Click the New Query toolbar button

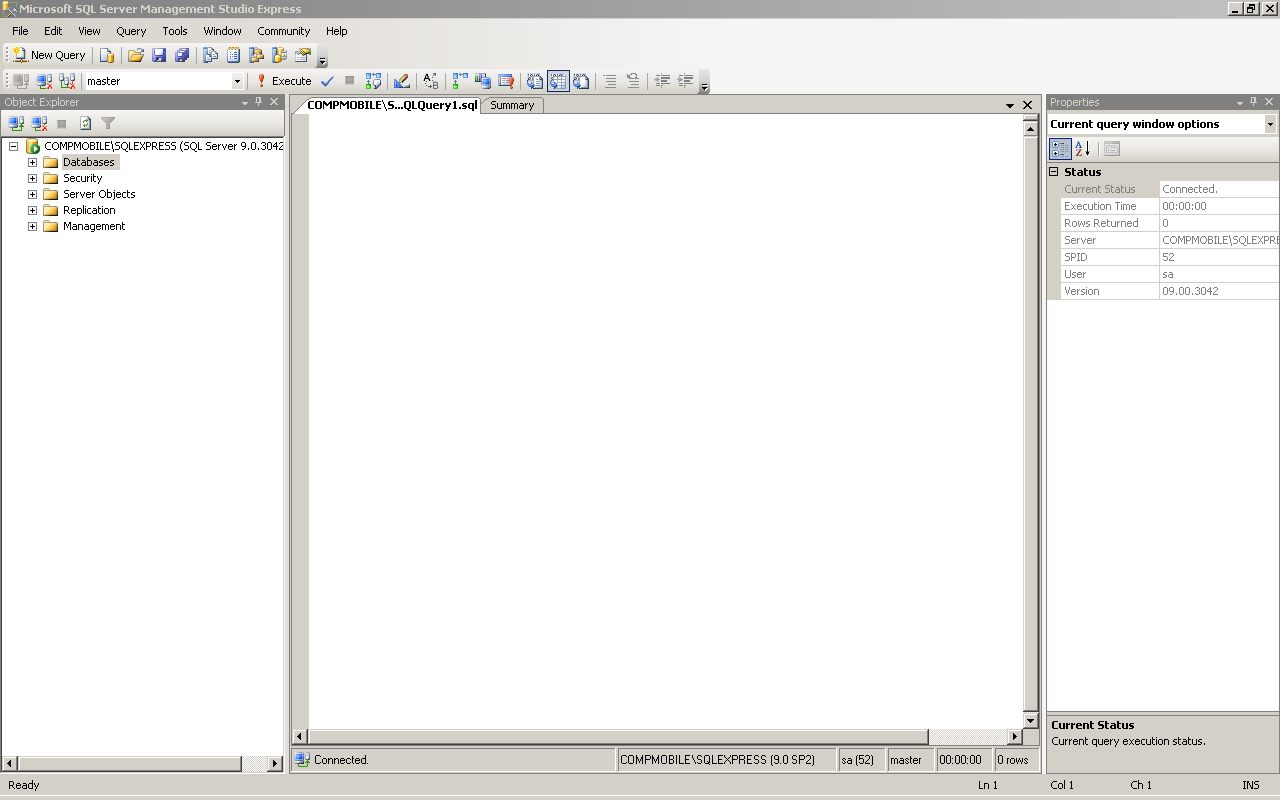[x=50, y=55]
